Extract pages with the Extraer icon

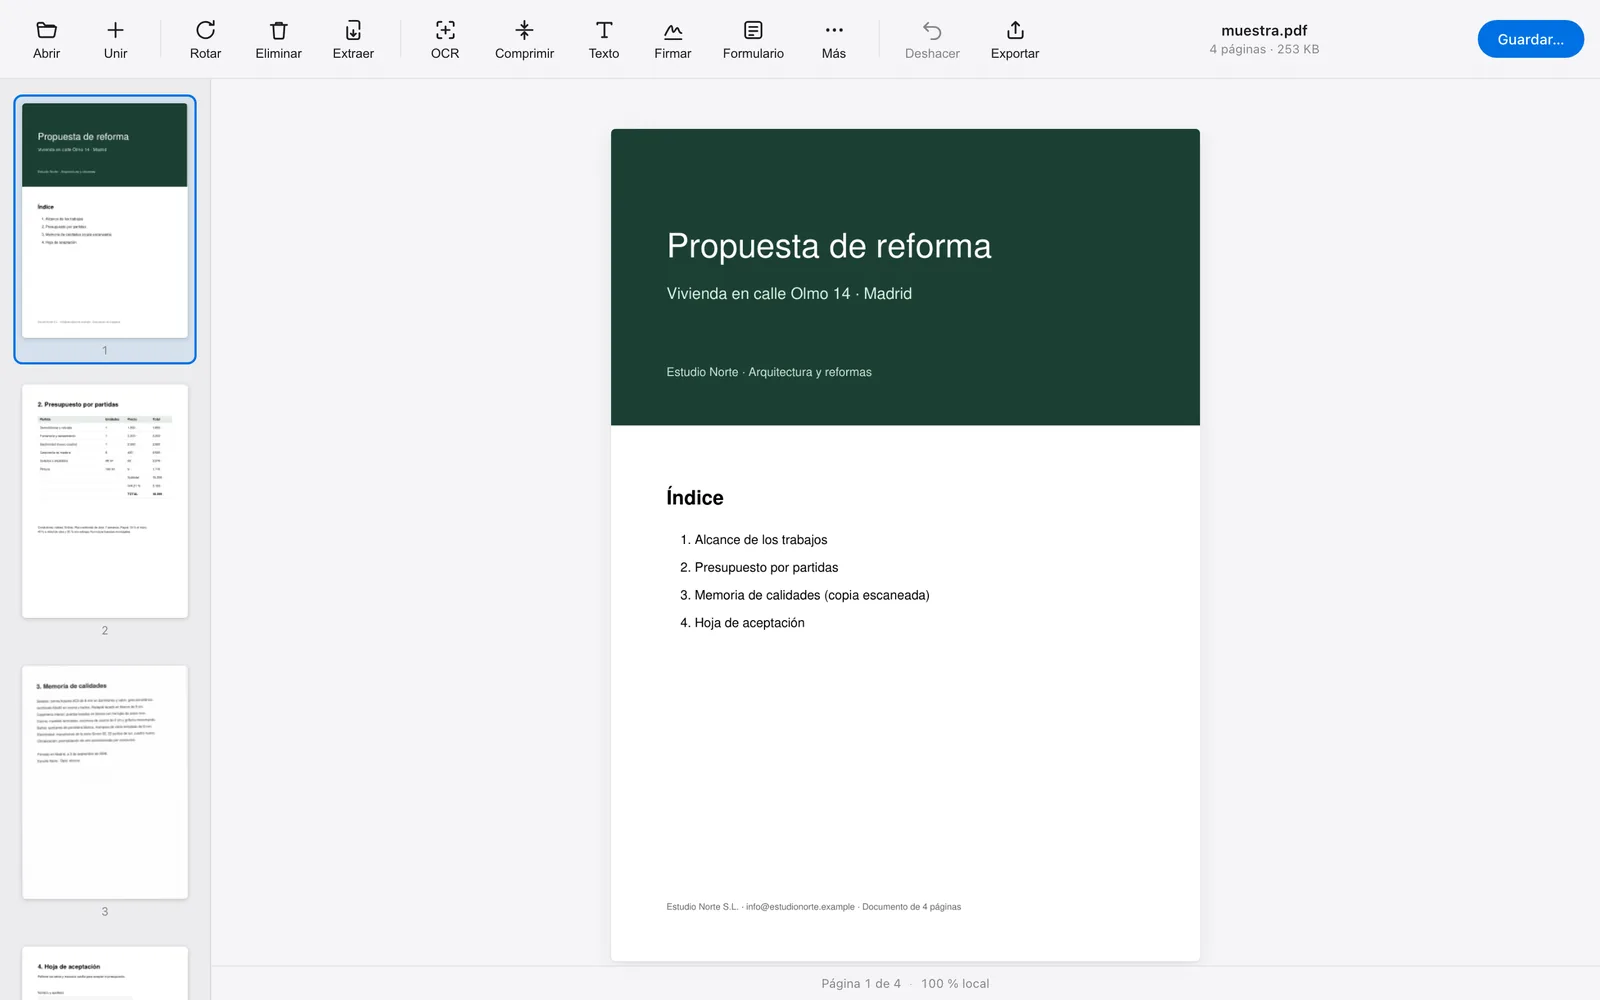(353, 31)
